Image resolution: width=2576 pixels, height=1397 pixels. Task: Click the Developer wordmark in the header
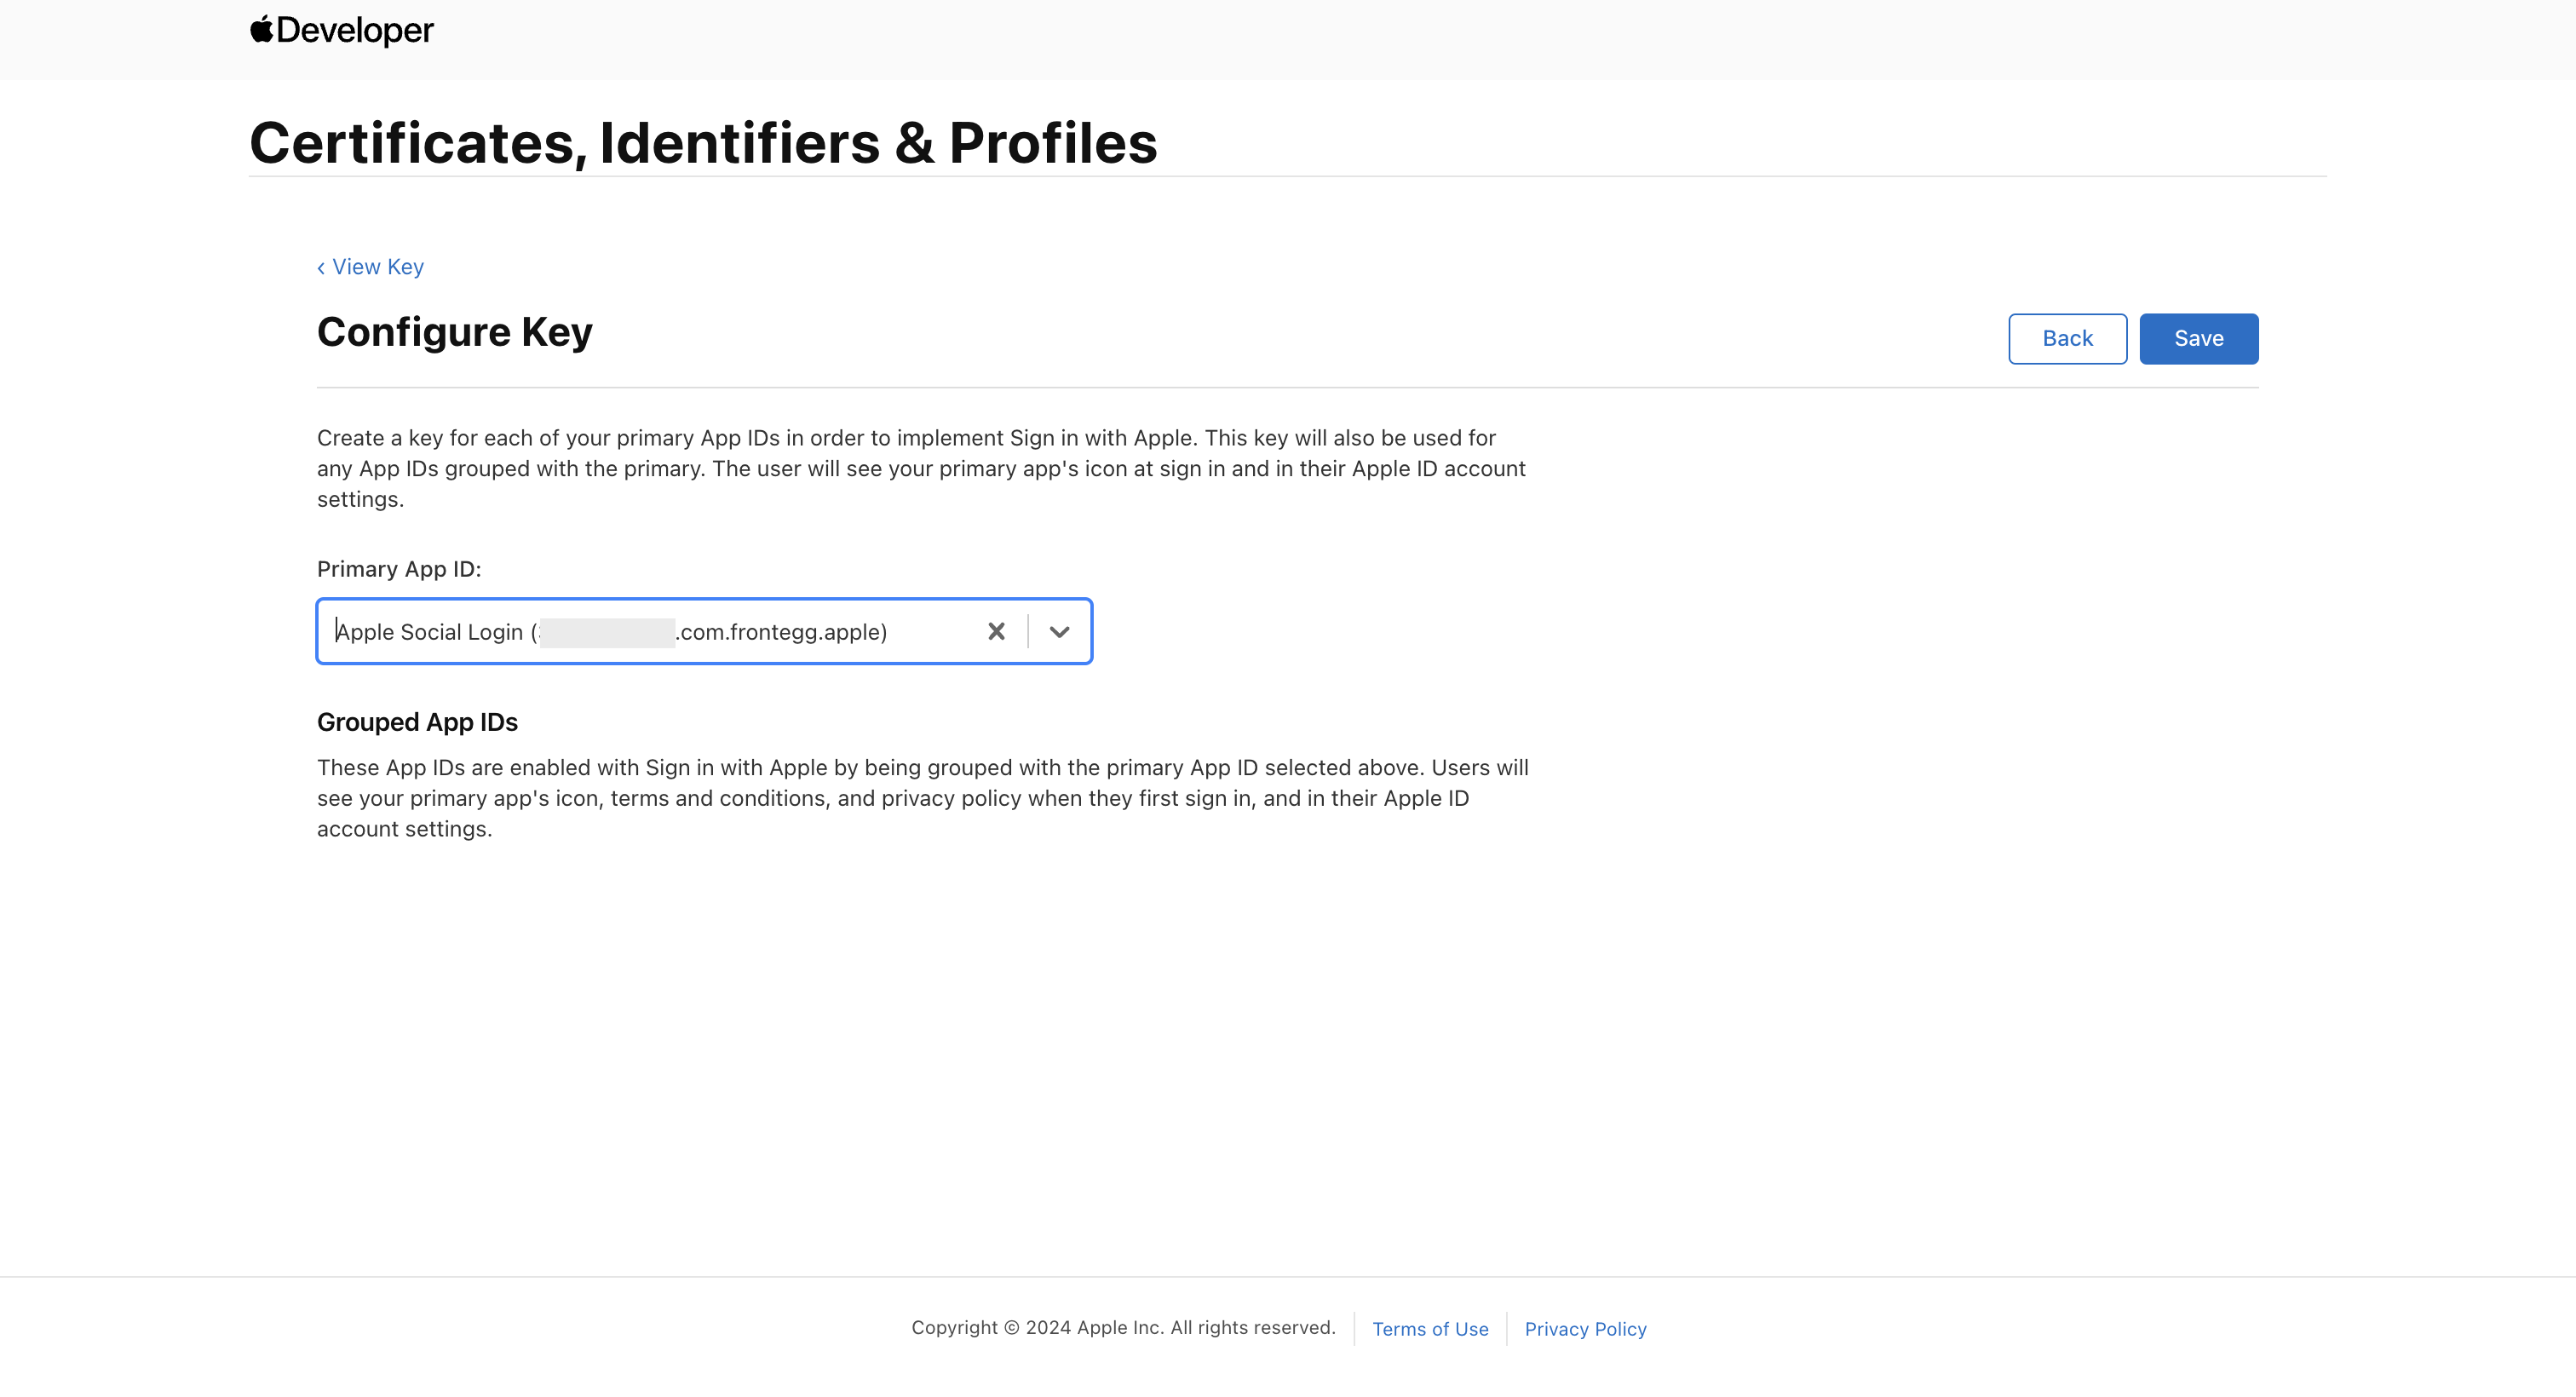click(x=355, y=30)
